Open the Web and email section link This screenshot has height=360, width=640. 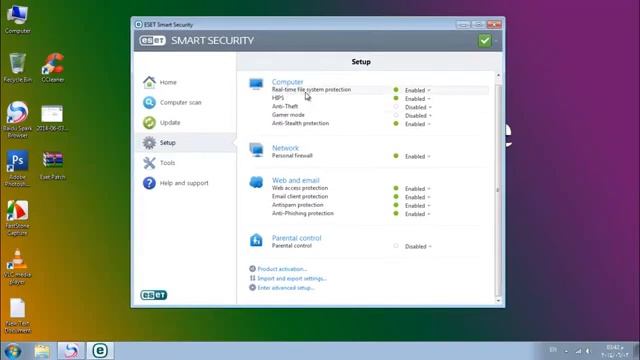(296, 180)
